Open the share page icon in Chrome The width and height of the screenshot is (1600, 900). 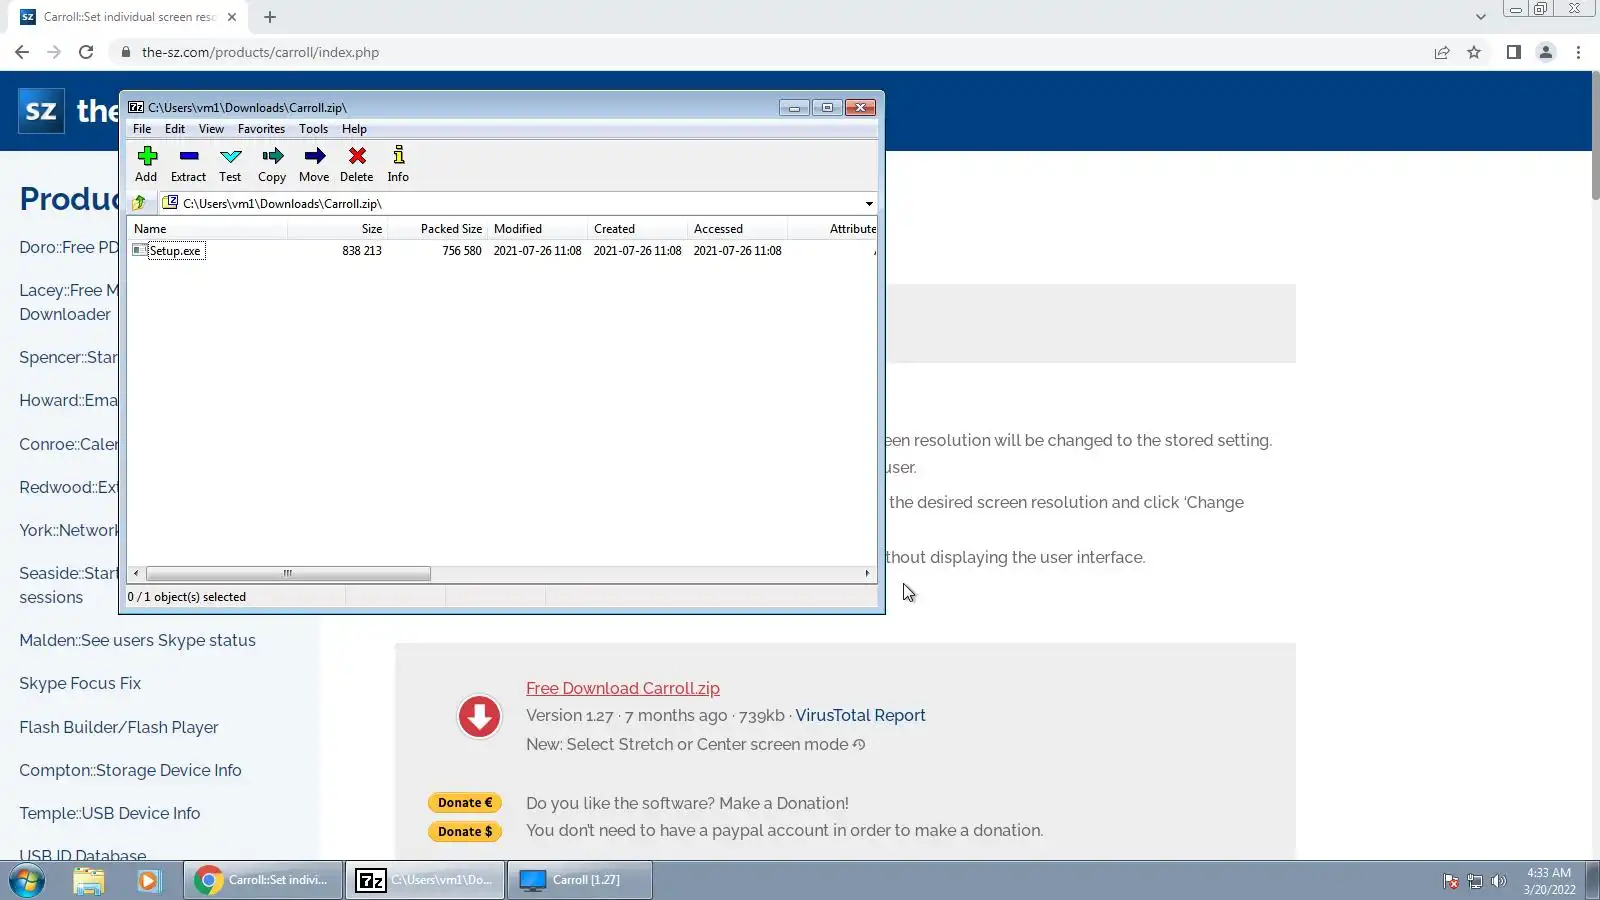[1442, 52]
